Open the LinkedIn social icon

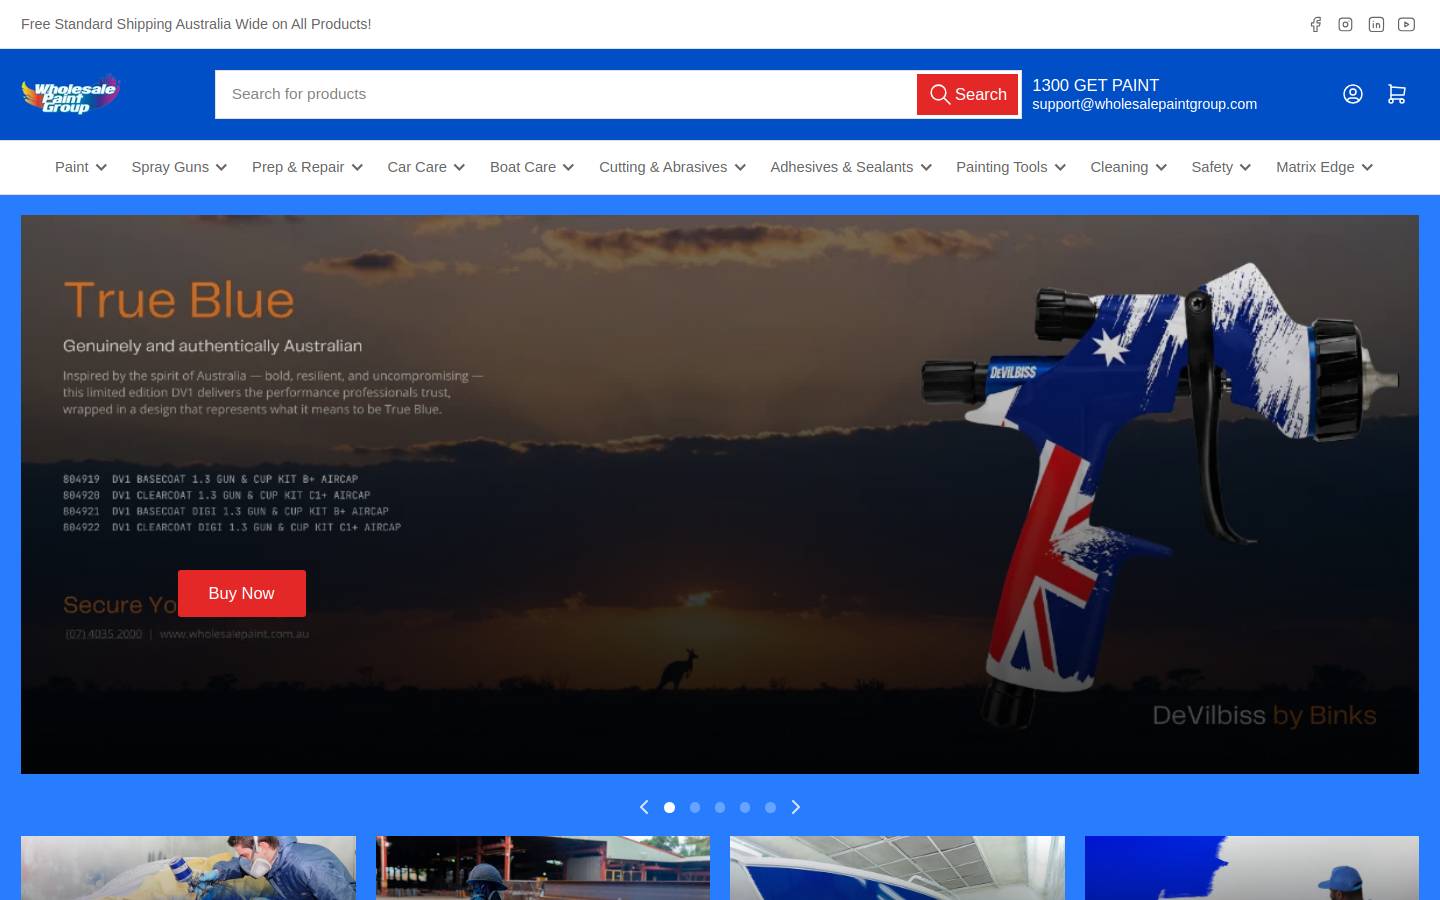pyautogui.click(x=1376, y=24)
